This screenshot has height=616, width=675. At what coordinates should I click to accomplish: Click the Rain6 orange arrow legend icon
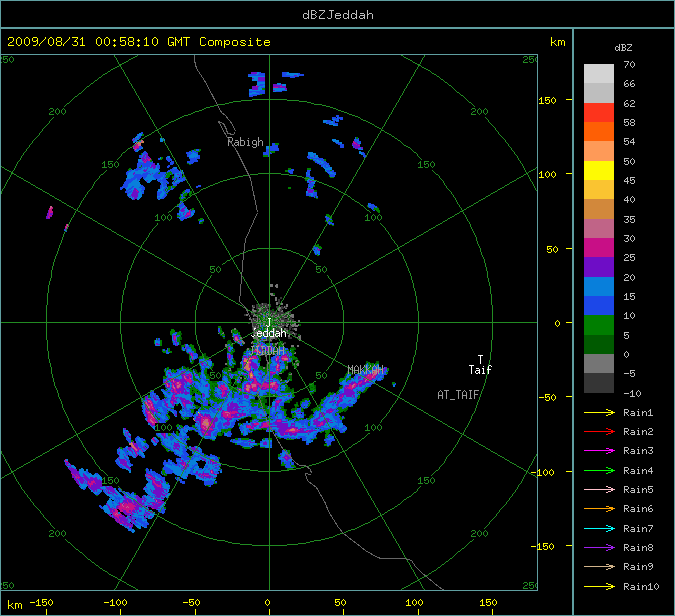click(599, 509)
